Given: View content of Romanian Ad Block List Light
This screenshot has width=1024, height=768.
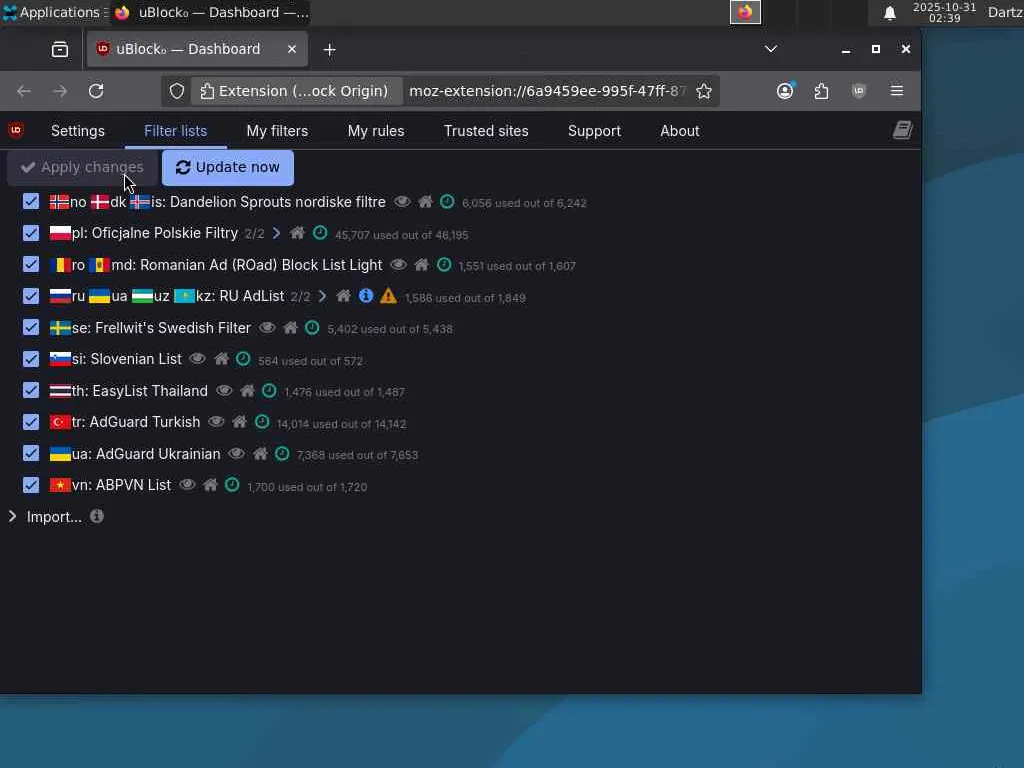Looking at the screenshot, I should [x=398, y=264].
